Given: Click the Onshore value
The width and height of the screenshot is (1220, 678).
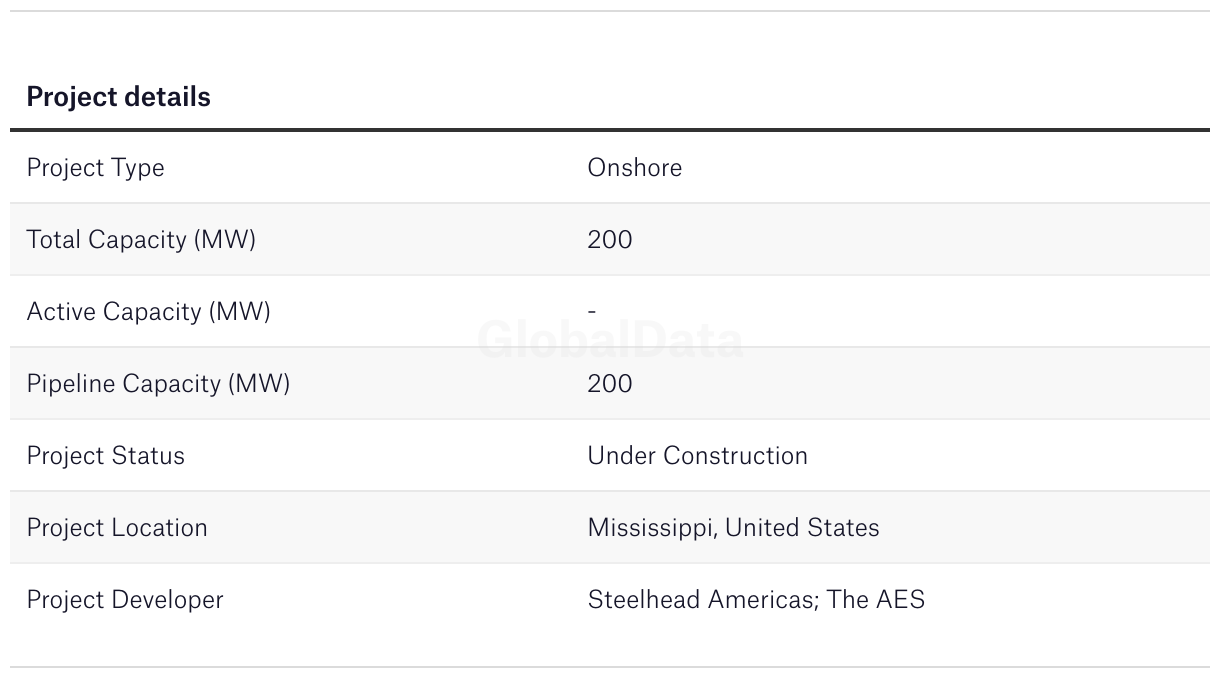Looking at the screenshot, I should [x=634, y=168].
